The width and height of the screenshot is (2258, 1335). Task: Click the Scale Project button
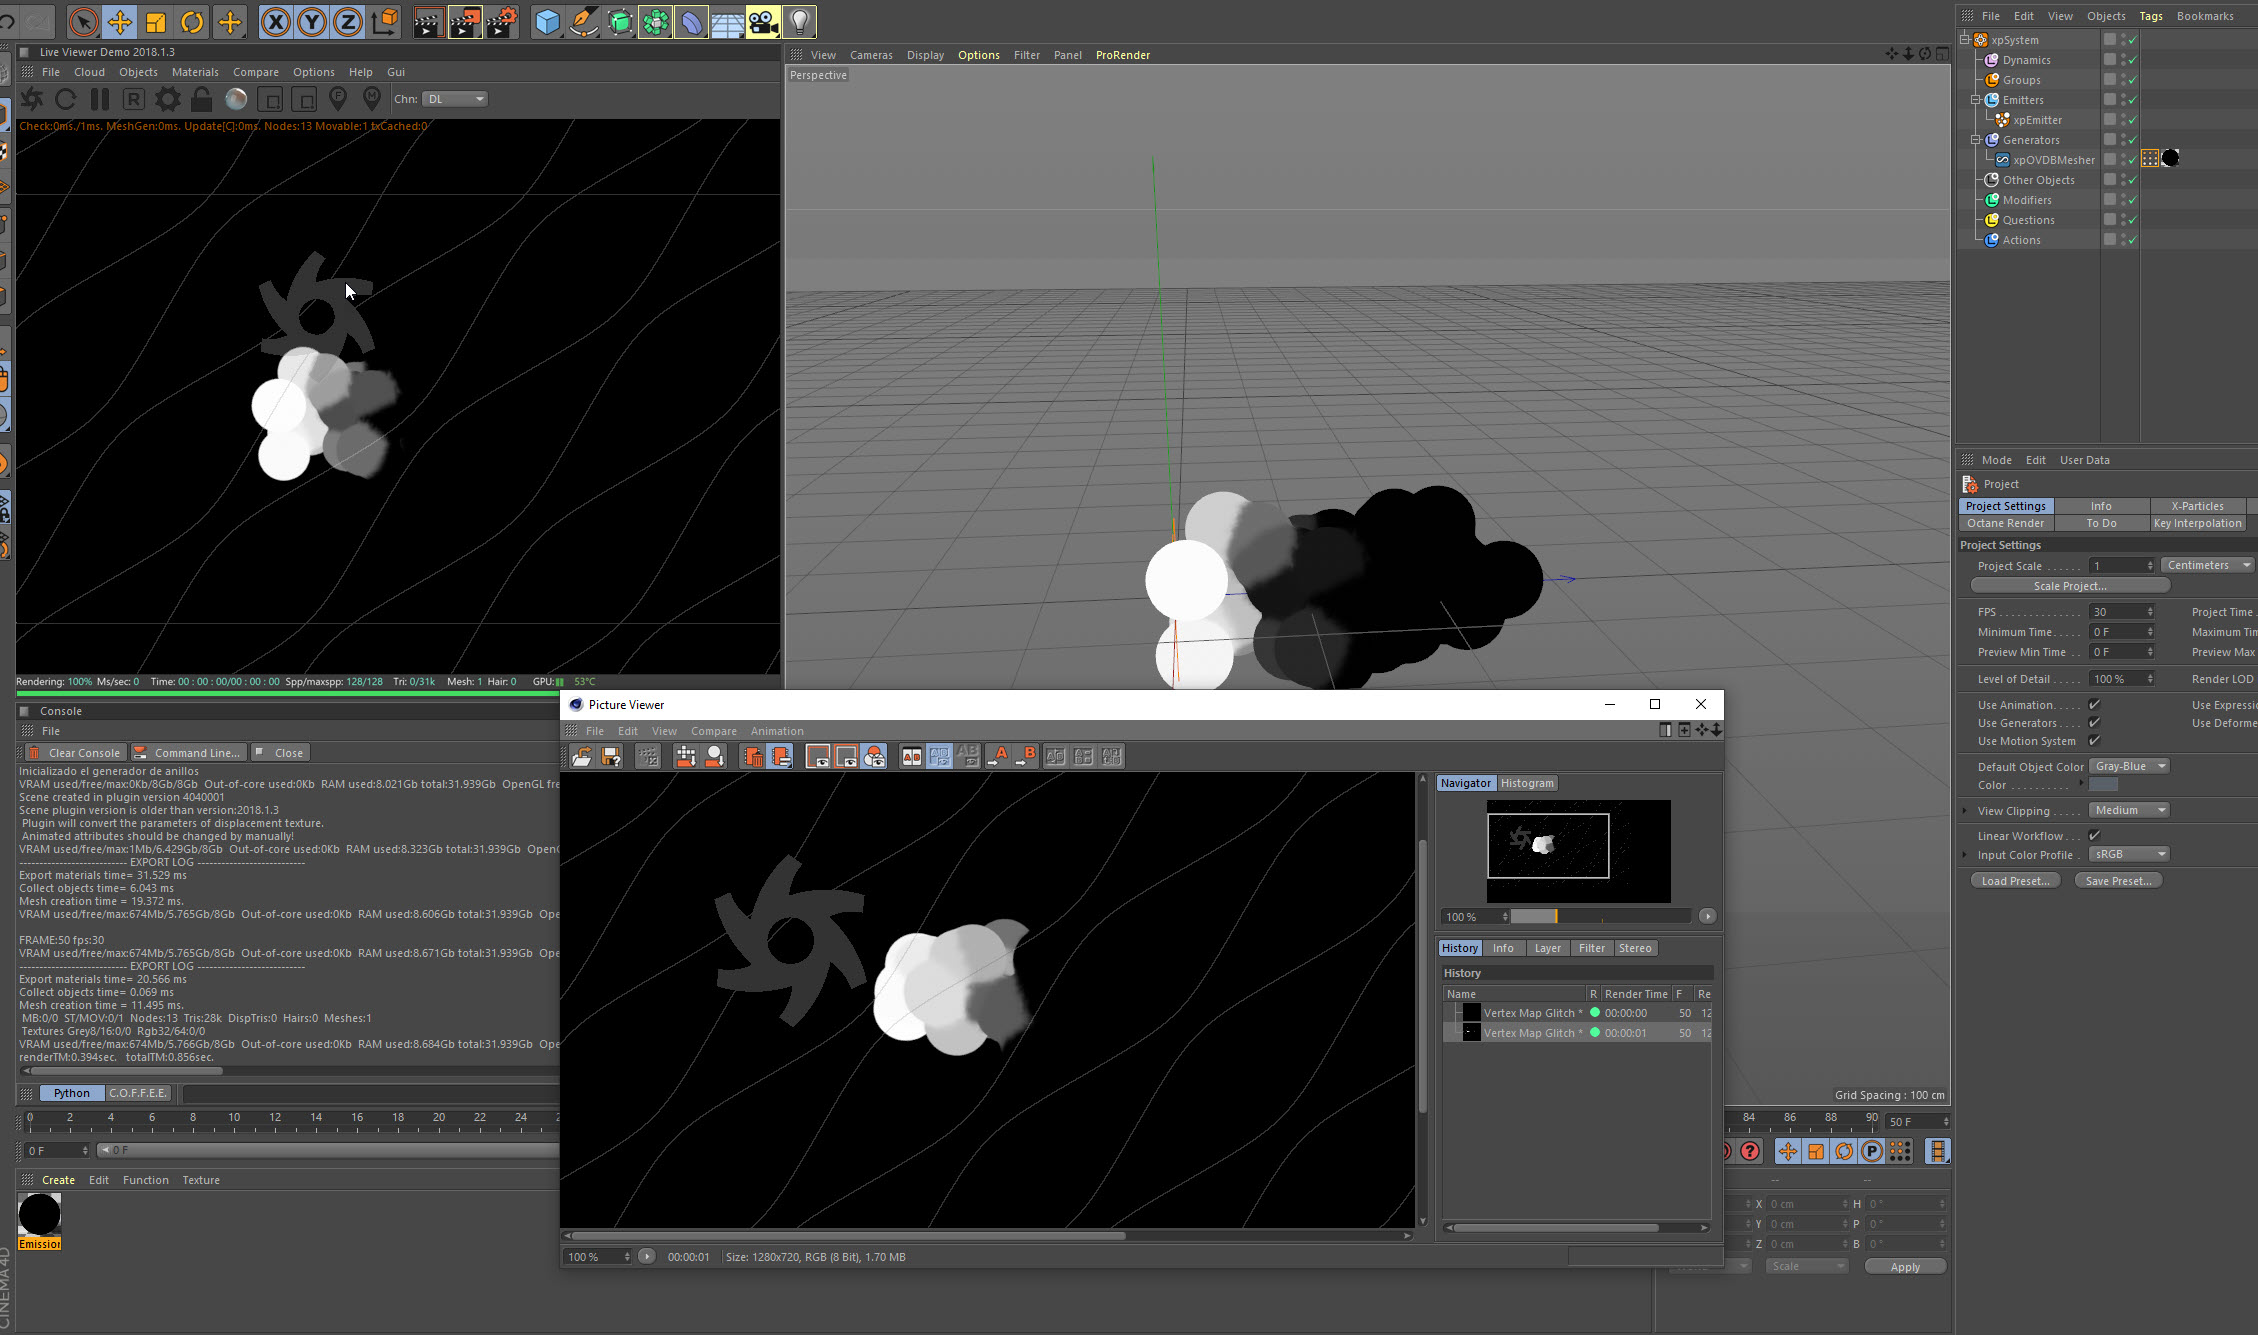(x=2069, y=586)
